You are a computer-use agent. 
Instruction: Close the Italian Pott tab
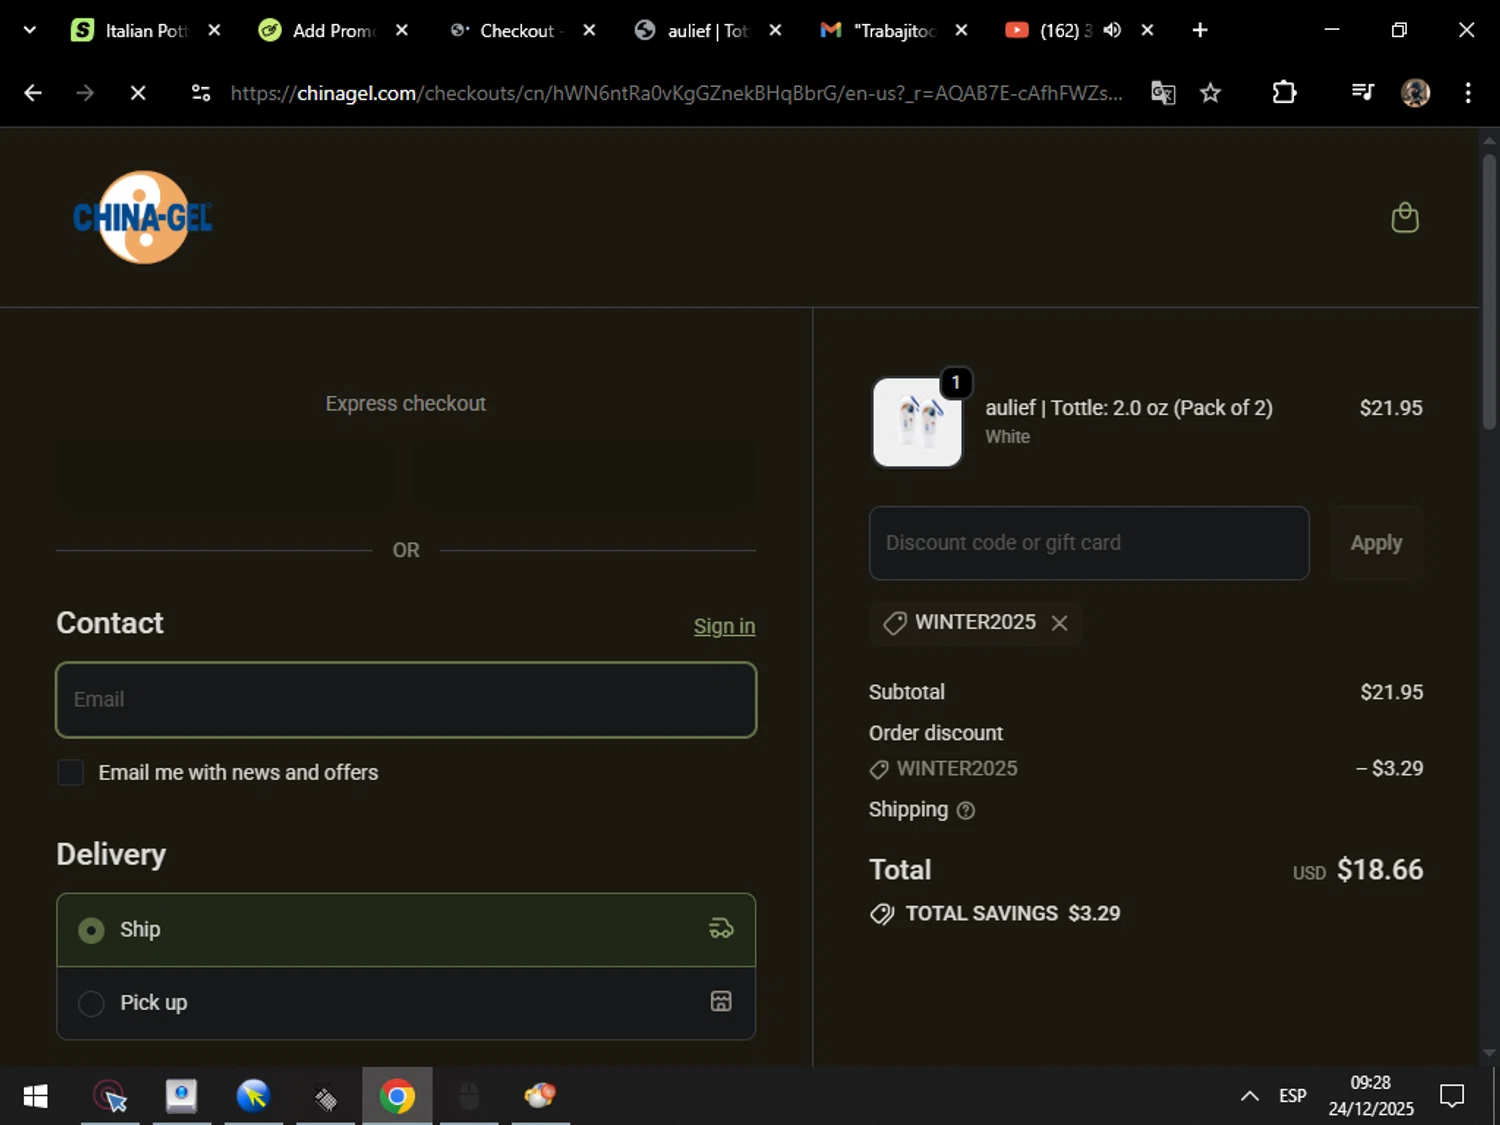click(214, 30)
